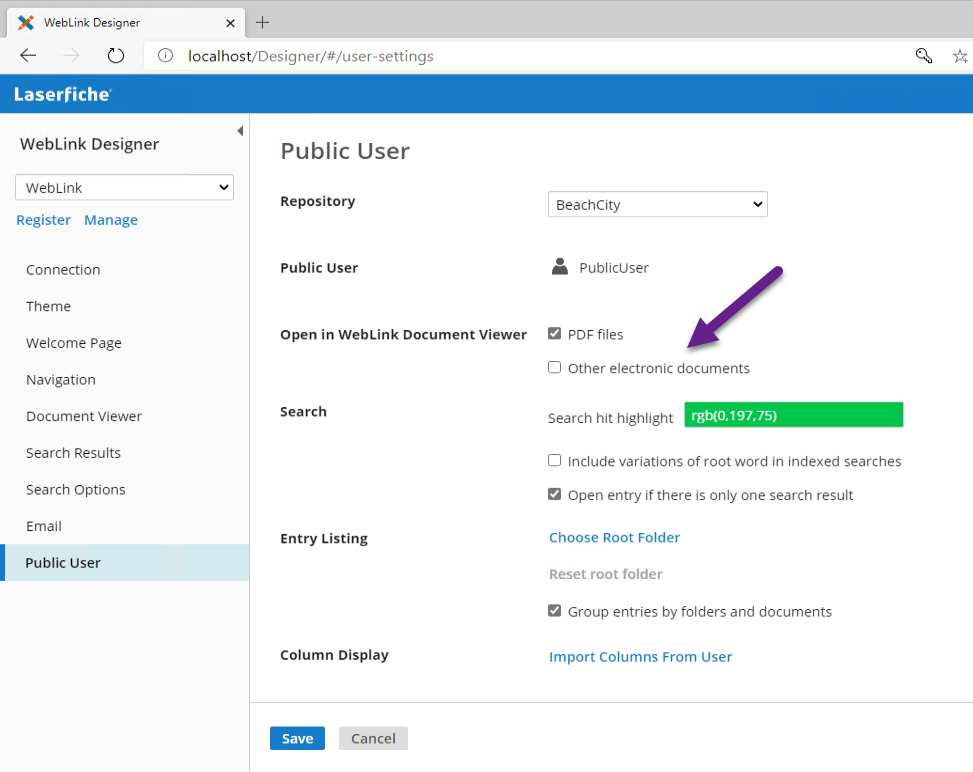
Task: Click the WebLink Designer browser tab
Action: click(126, 23)
